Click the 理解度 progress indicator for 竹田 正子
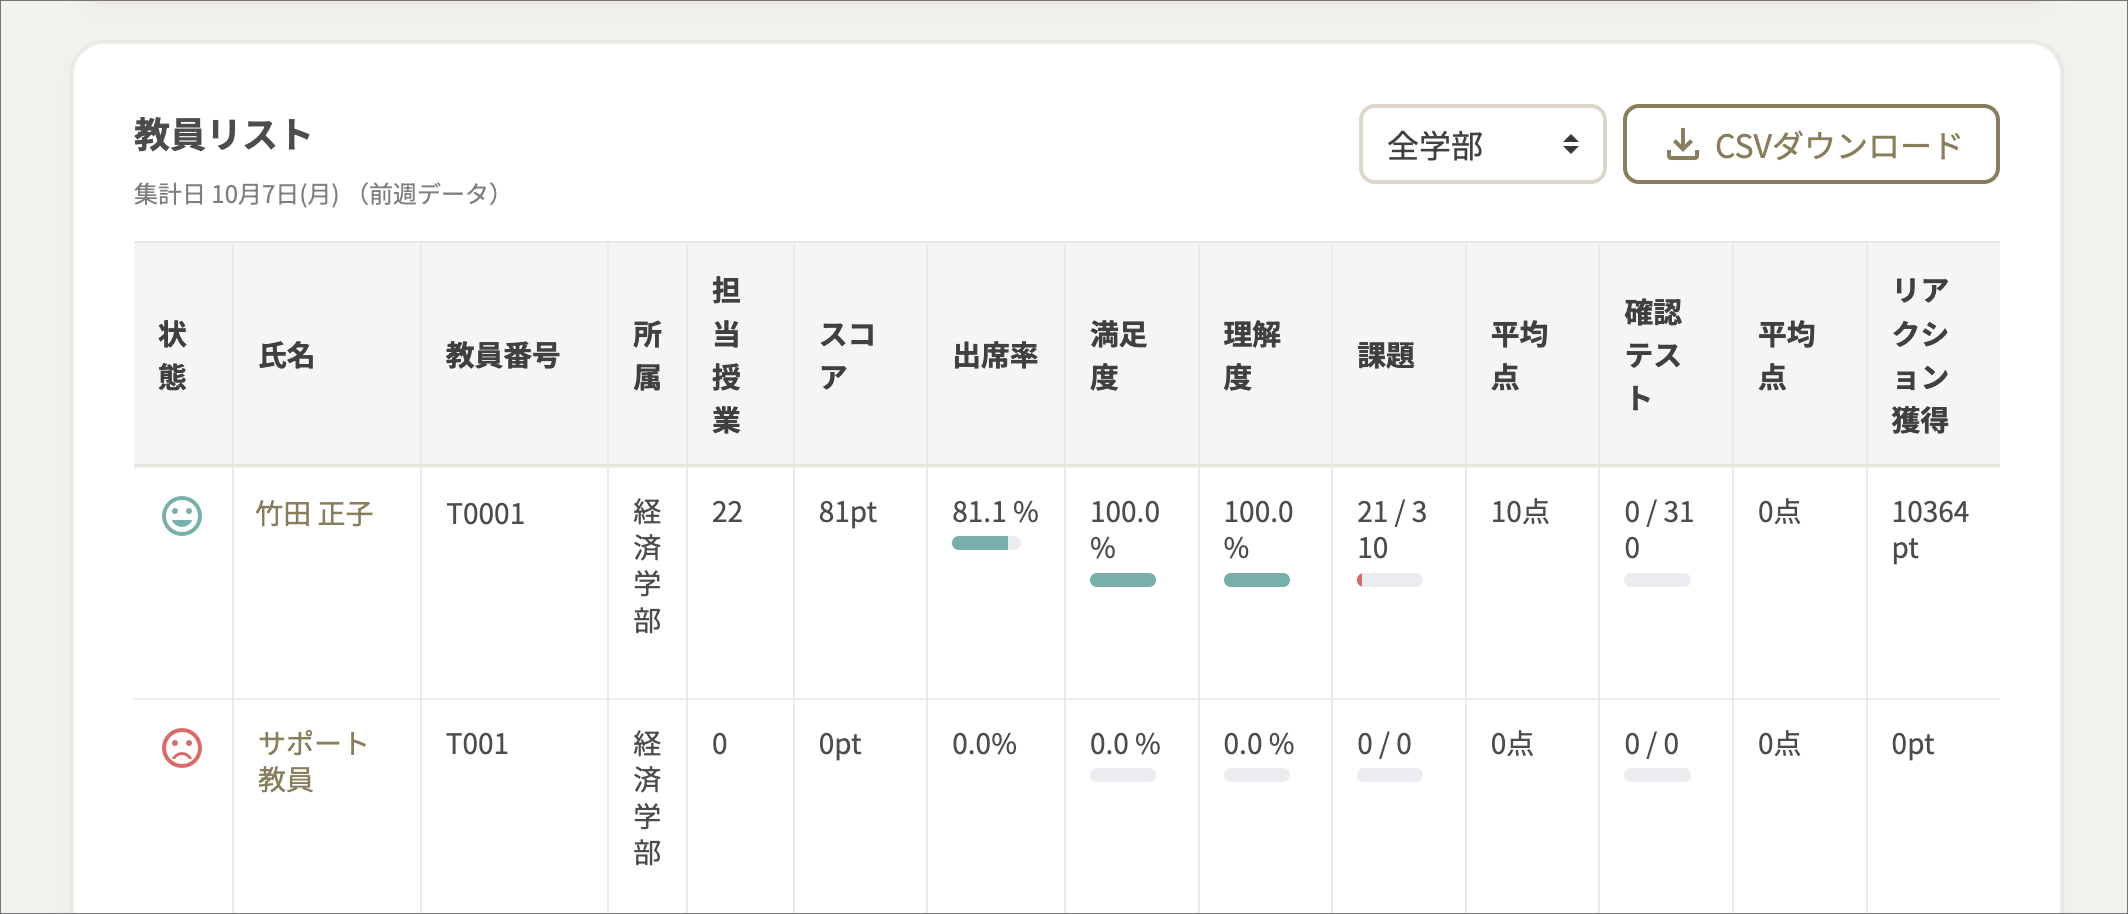 click(x=1256, y=579)
